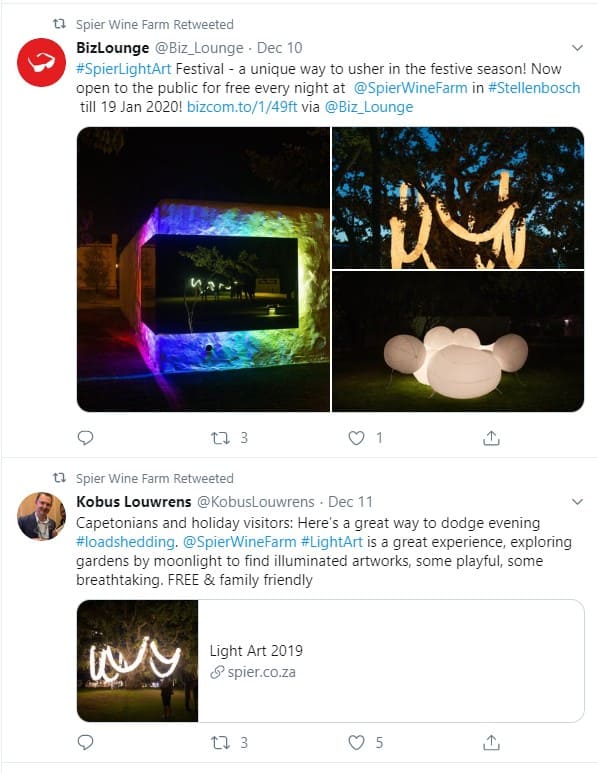Retweet the Kobus Louwrens tweet
The image size is (598, 773).
[x=220, y=742]
